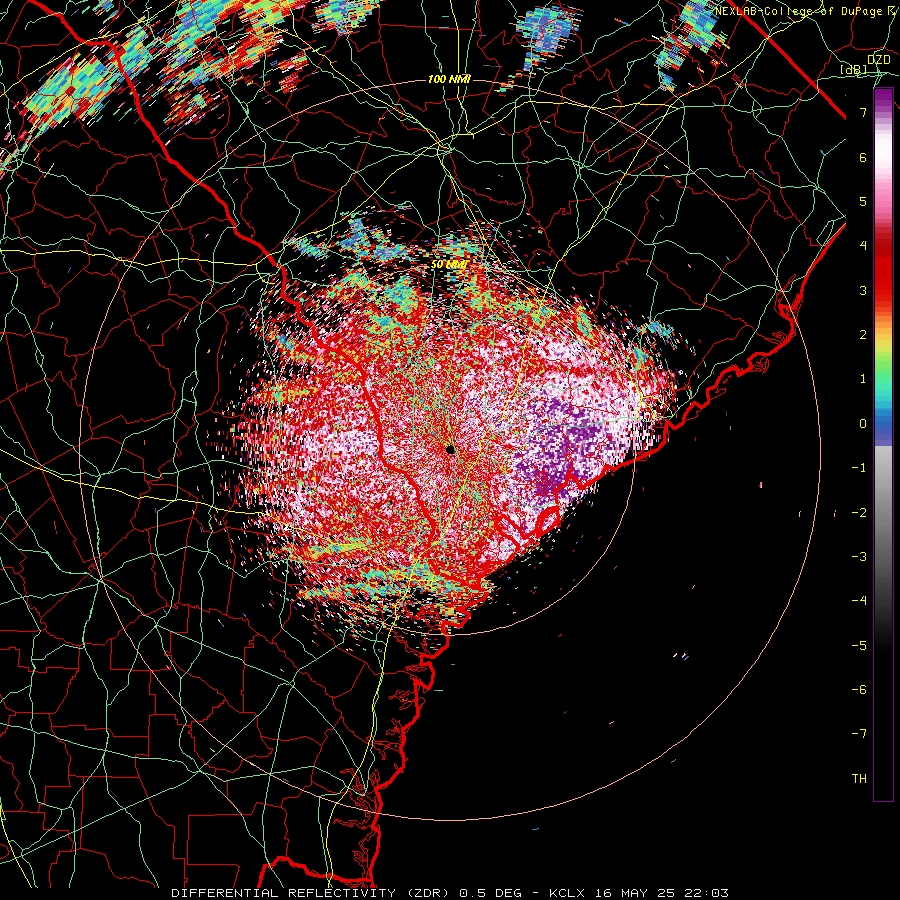Click the "-1" value on the scale
The image size is (900, 900).
tap(859, 468)
